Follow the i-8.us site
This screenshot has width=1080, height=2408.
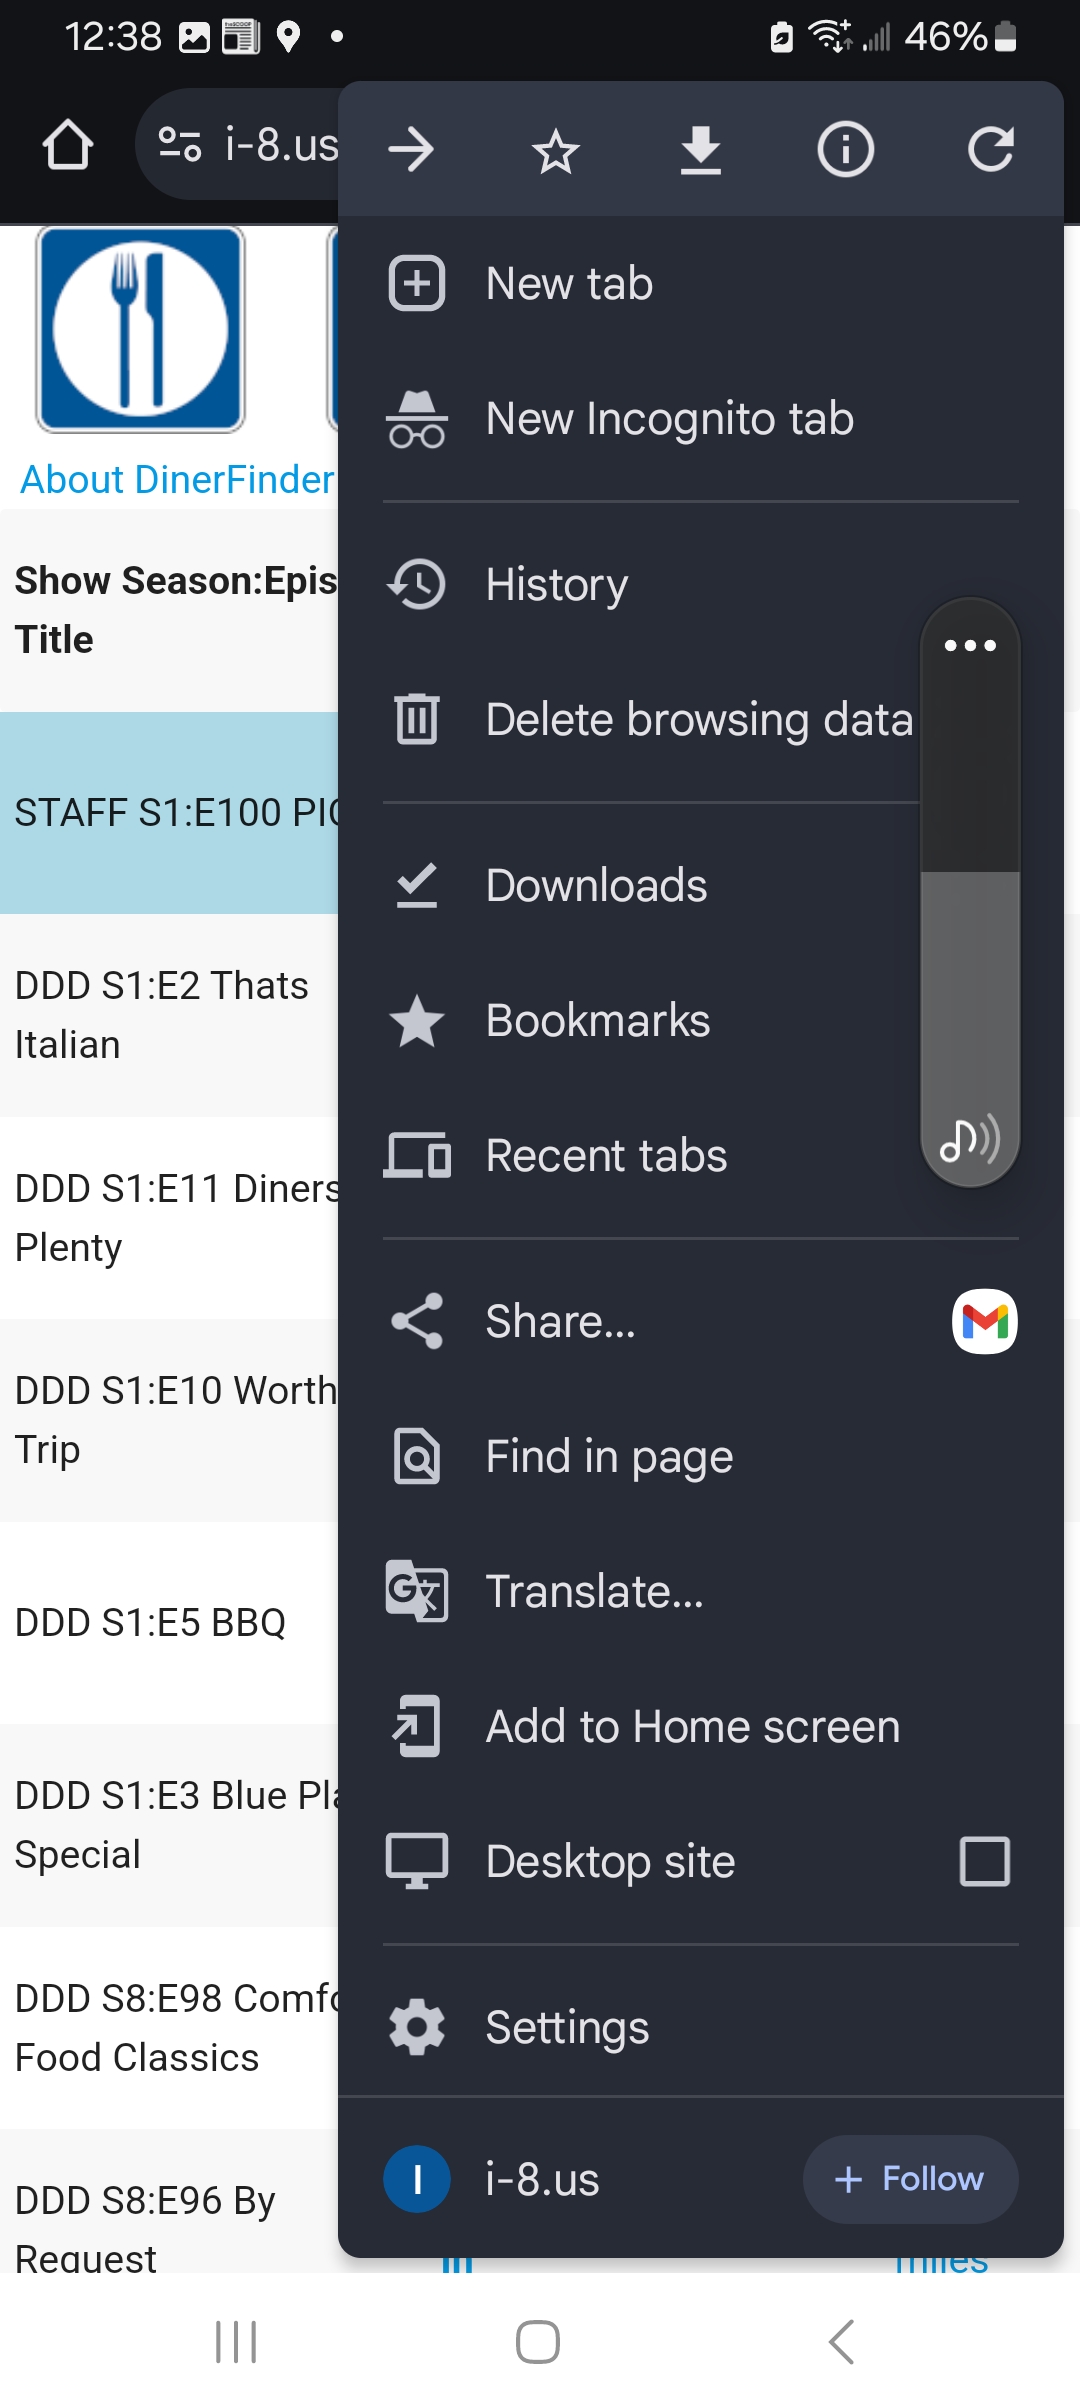[x=910, y=2179]
